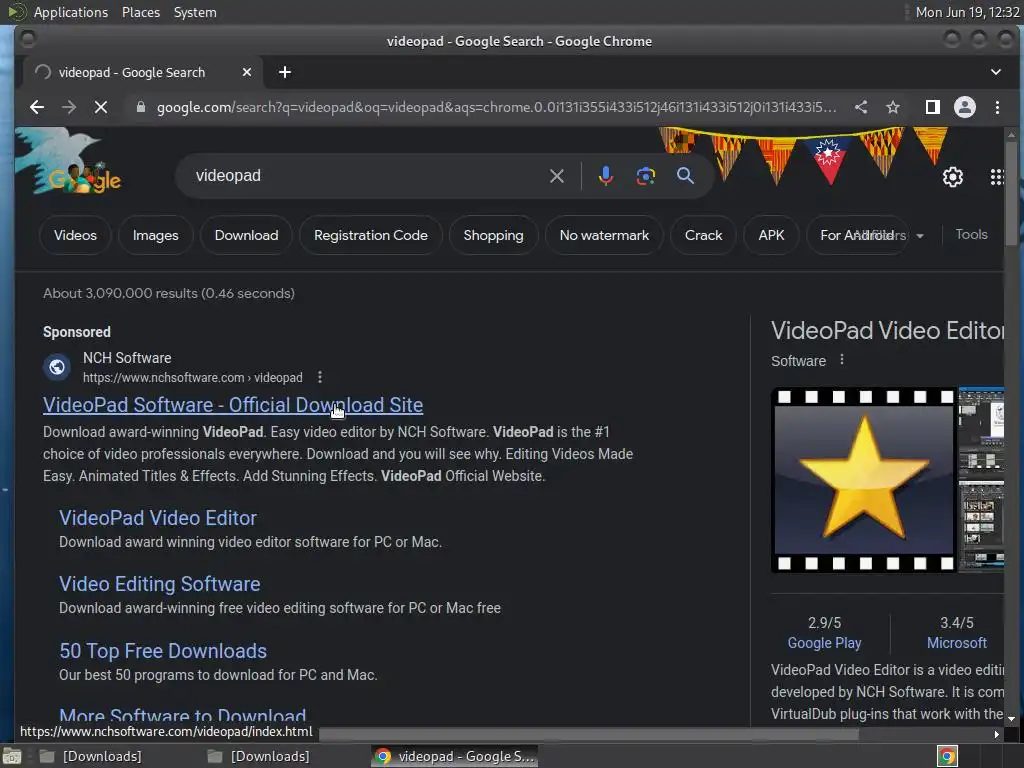Click in the videopad search field
The width and height of the screenshot is (1024, 768).
pyautogui.click(x=366, y=176)
